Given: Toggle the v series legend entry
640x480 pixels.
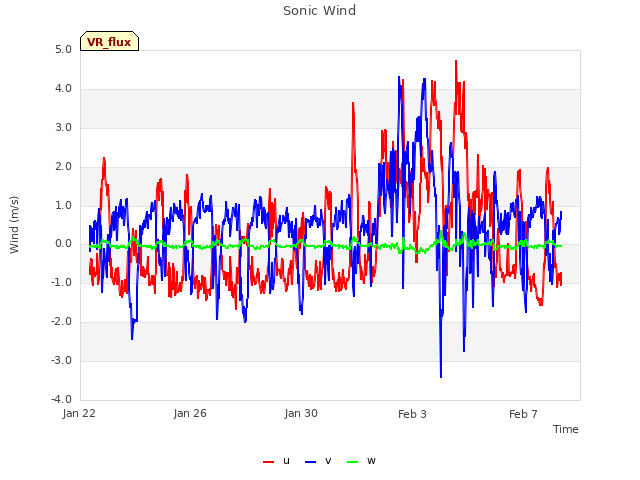Looking at the screenshot, I should pyautogui.click(x=318, y=461).
